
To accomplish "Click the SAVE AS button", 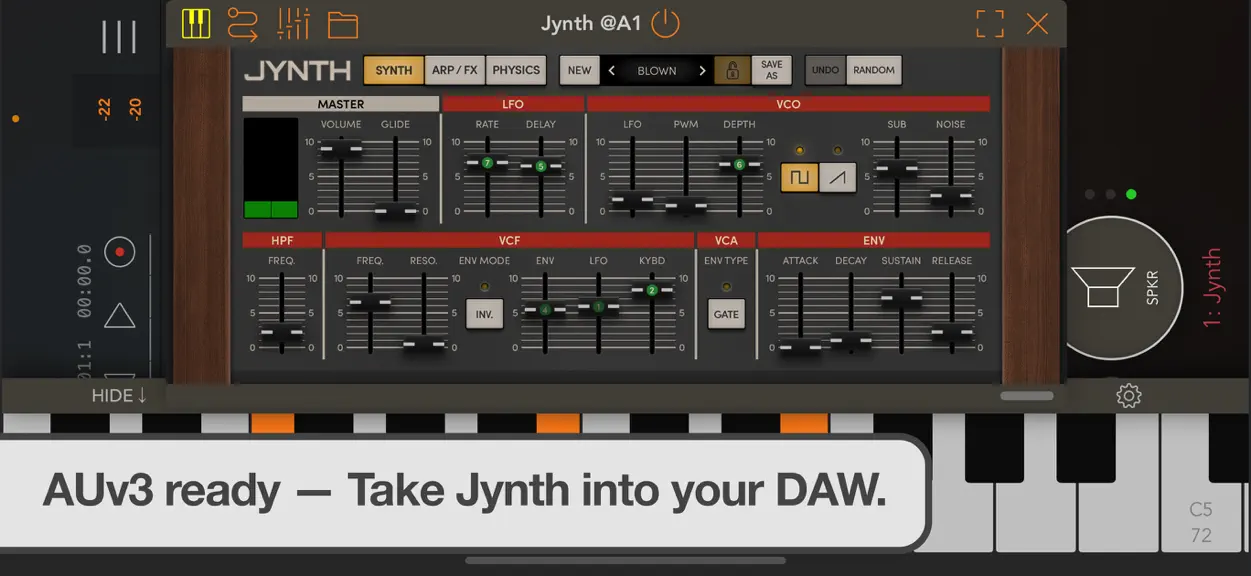I will (x=771, y=70).
